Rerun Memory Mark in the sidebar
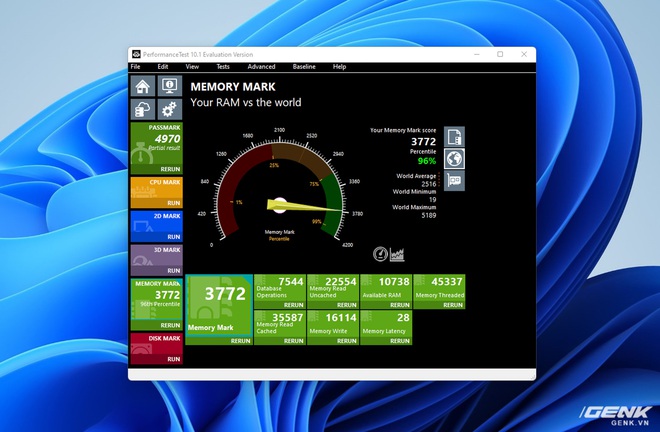 pos(170,325)
